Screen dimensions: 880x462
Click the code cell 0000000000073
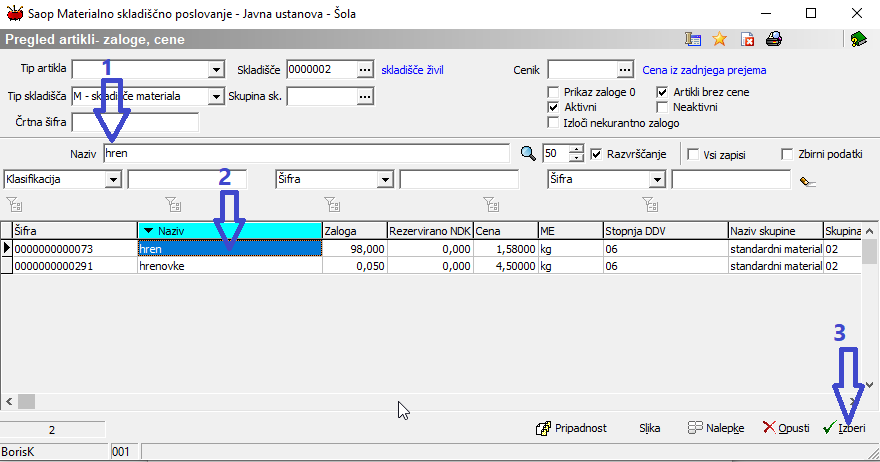[75, 249]
